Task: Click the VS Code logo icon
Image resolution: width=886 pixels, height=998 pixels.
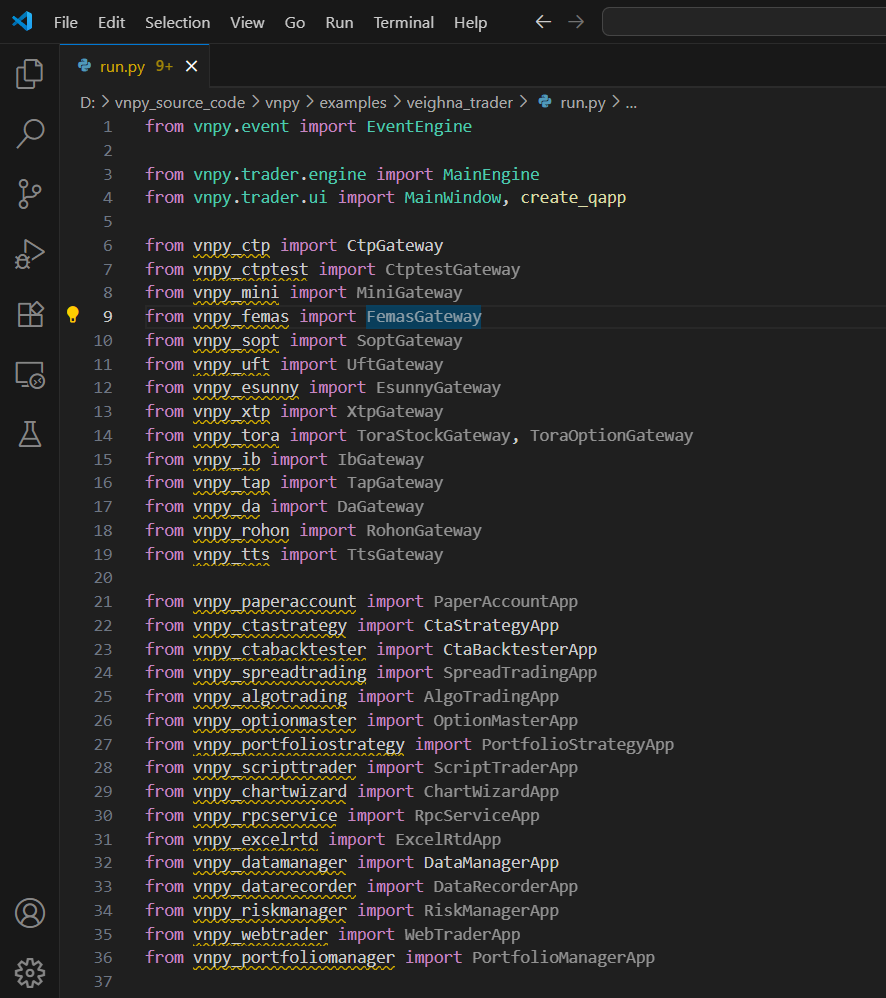Action: coord(22,21)
